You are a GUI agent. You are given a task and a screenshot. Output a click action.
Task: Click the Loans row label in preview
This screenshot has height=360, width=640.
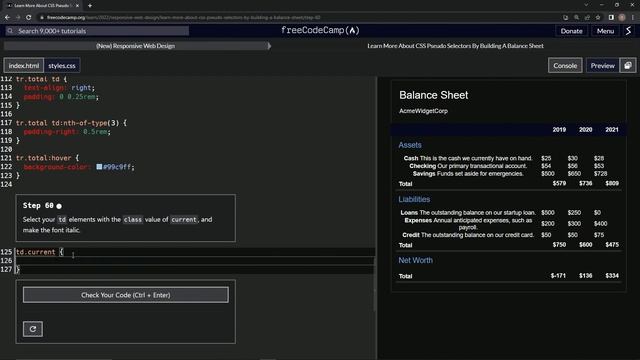[409, 213]
